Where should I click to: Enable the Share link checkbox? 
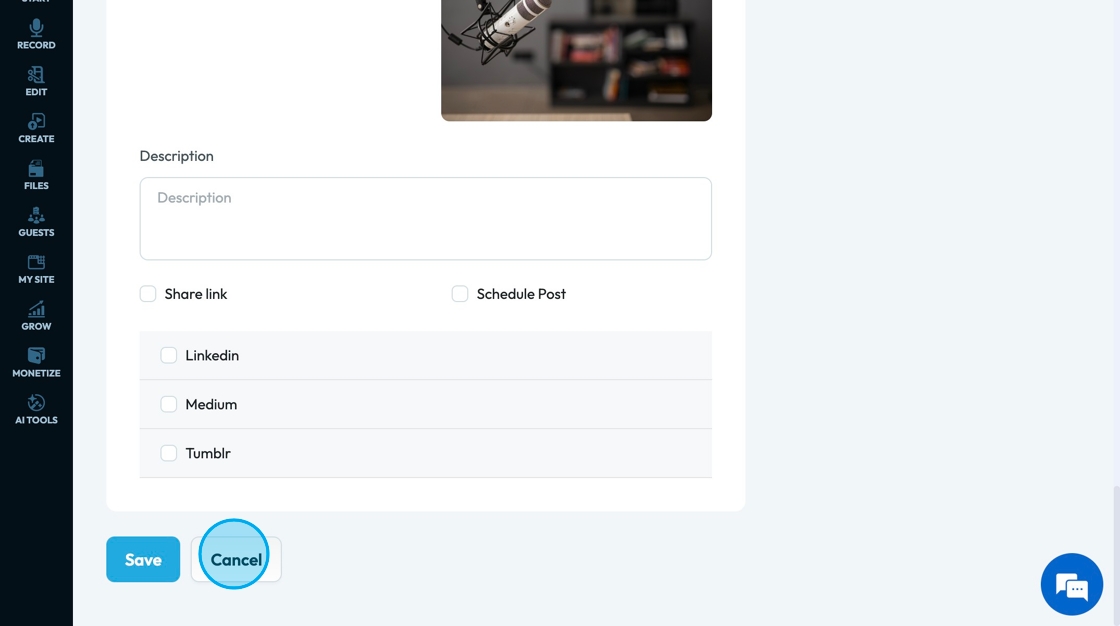(x=148, y=294)
